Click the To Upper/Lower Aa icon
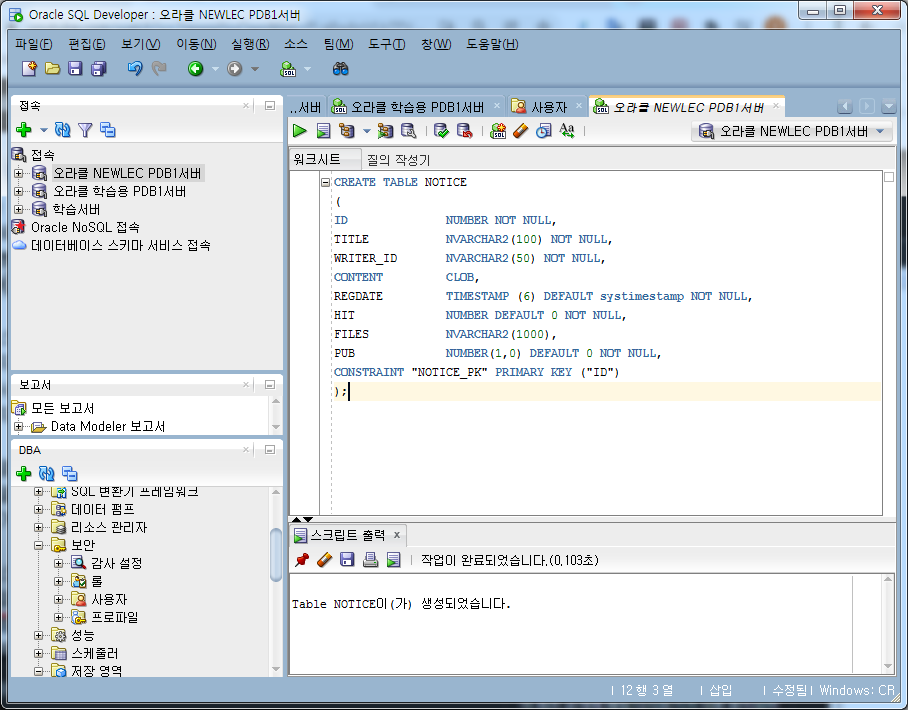The image size is (908, 710). click(567, 131)
